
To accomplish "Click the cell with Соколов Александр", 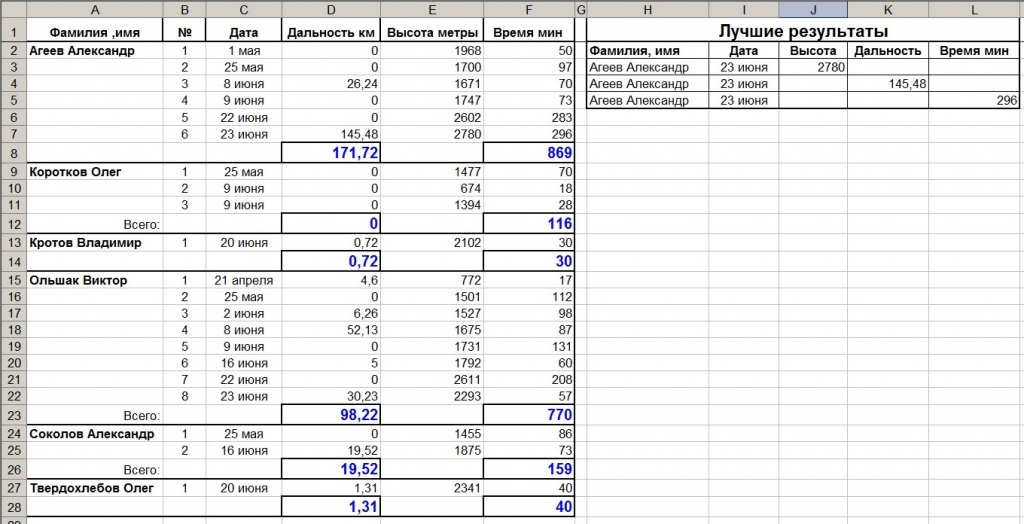I will pos(95,434).
